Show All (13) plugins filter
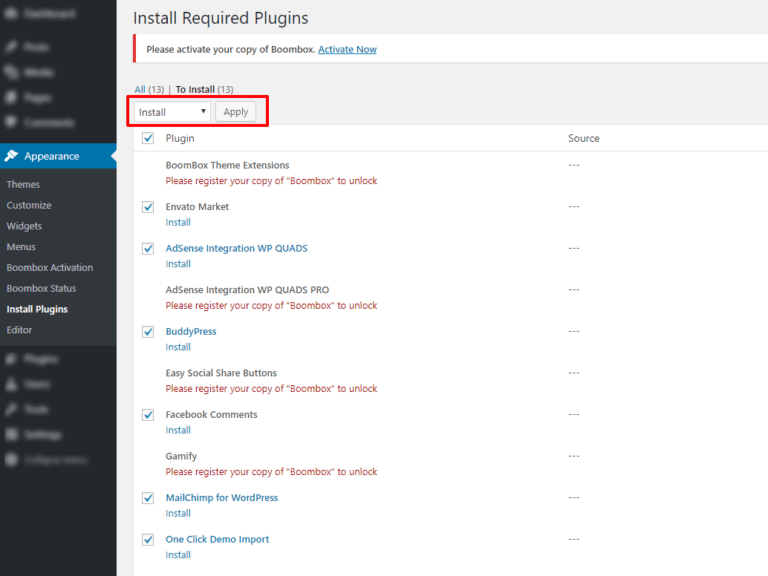 tap(149, 90)
